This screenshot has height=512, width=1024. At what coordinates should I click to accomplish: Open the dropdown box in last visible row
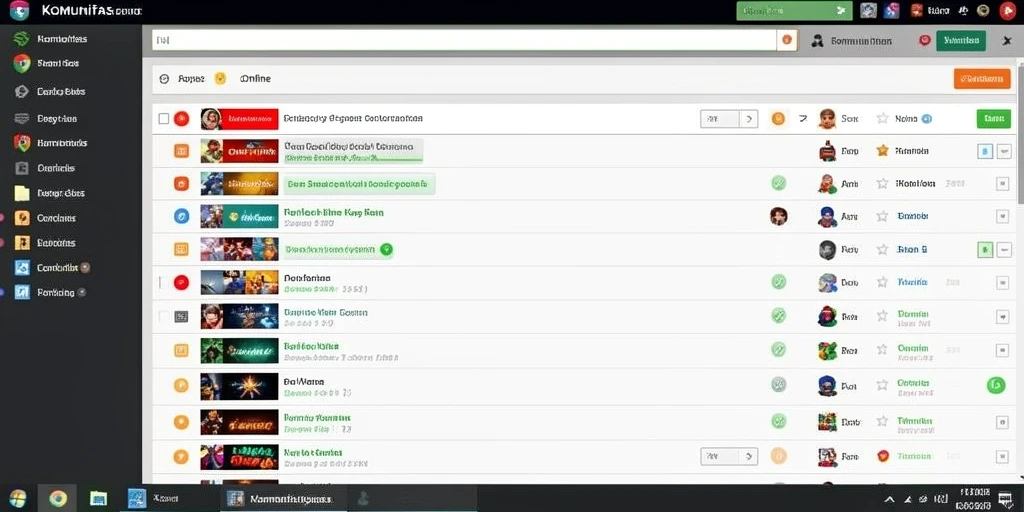point(729,456)
